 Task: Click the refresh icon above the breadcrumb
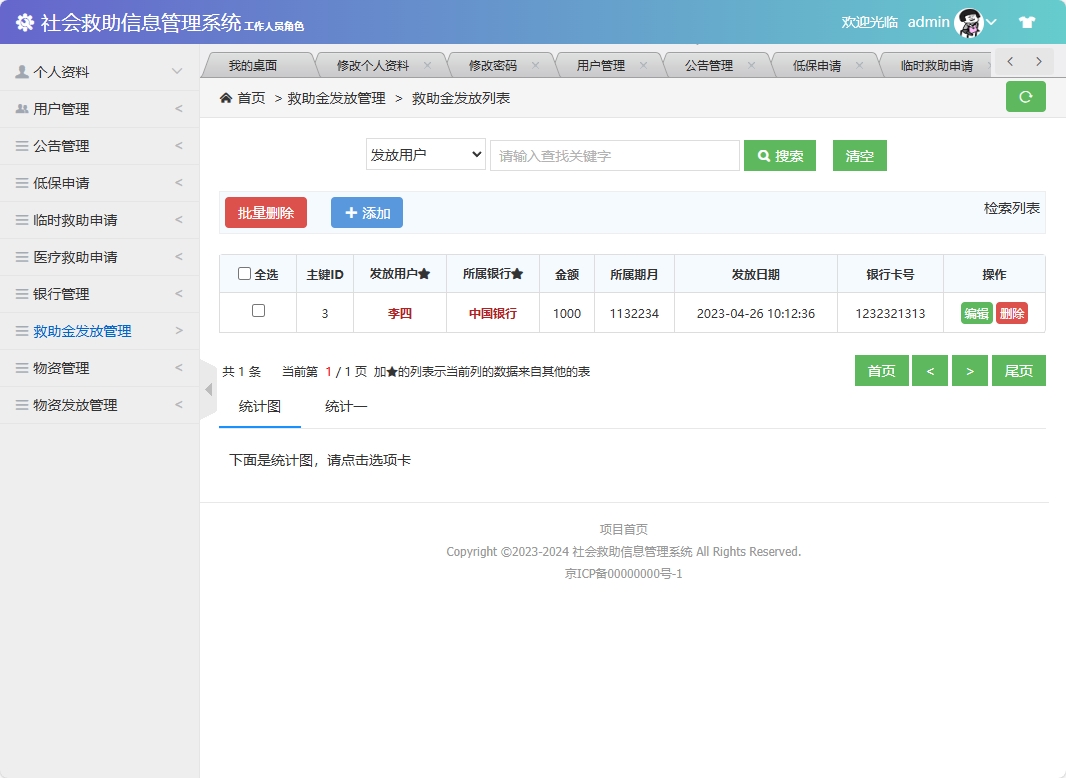[x=1025, y=96]
